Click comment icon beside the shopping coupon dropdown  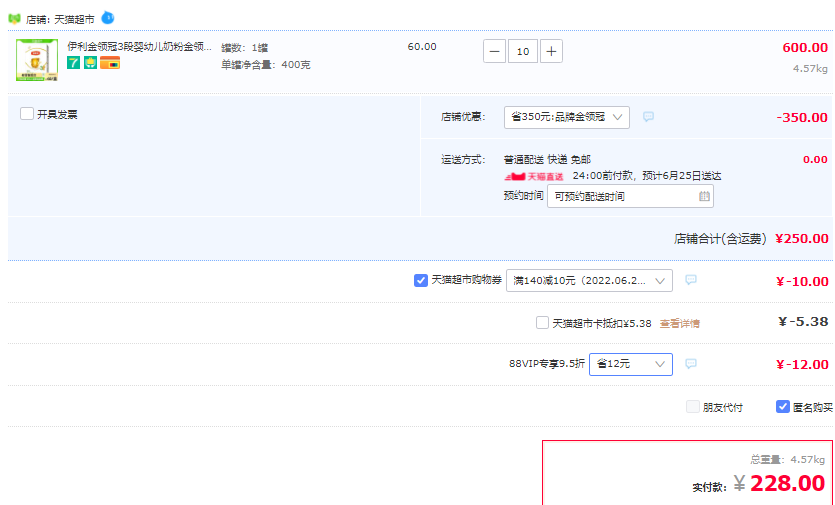tap(691, 280)
